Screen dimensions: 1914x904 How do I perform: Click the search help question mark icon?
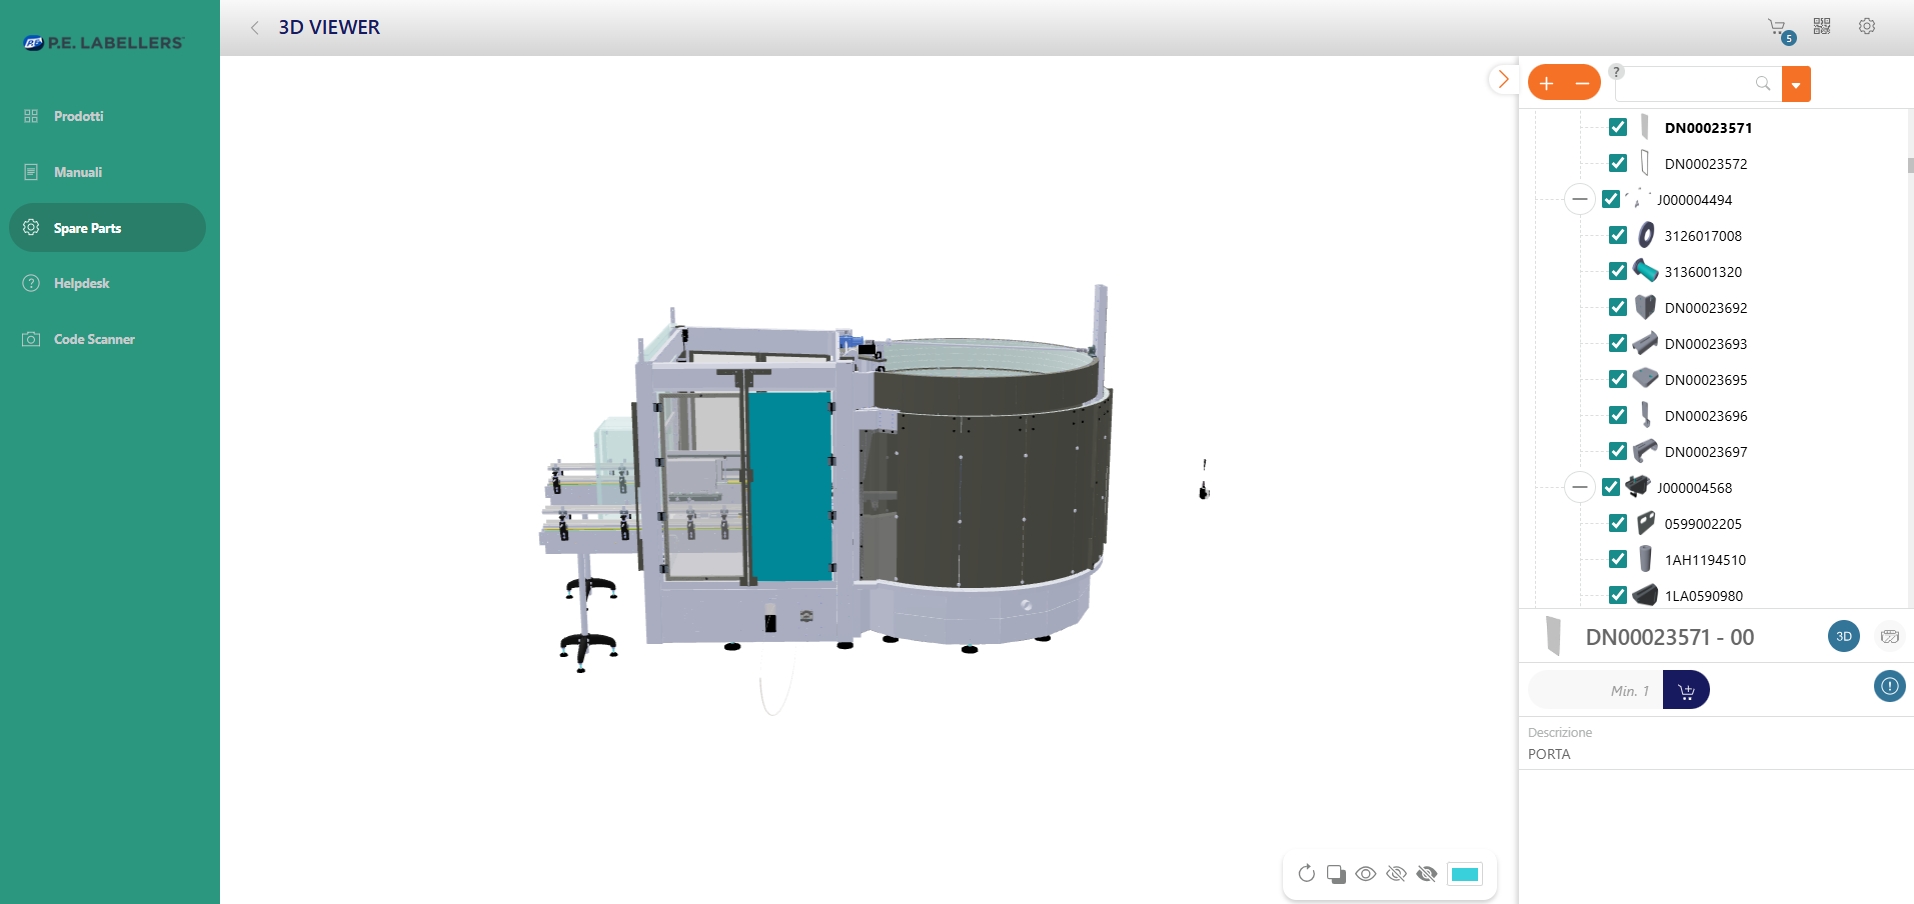tap(1617, 72)
